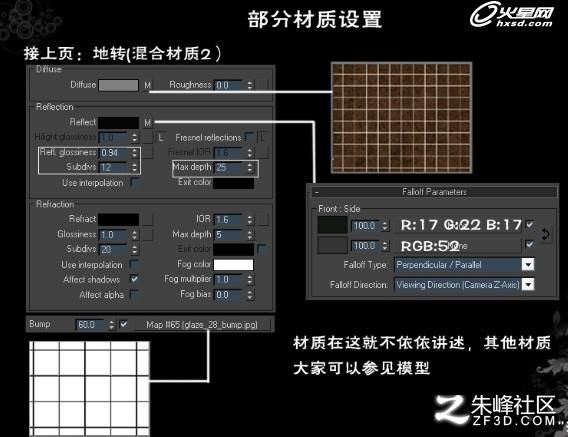Collapse the Falloff Parameters rollout minus icon

pyautogui.click(x=317, y=192)
